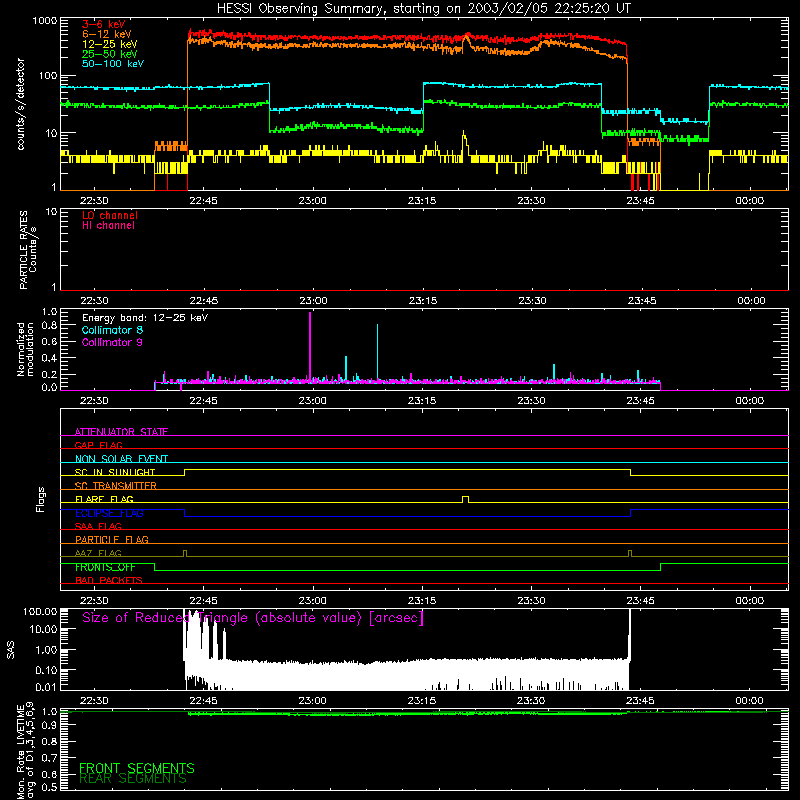The height and width of the screenshot is (800, 800).
Task: Click the 0.8 value on the modulation axis
Action: pos(49,326)
